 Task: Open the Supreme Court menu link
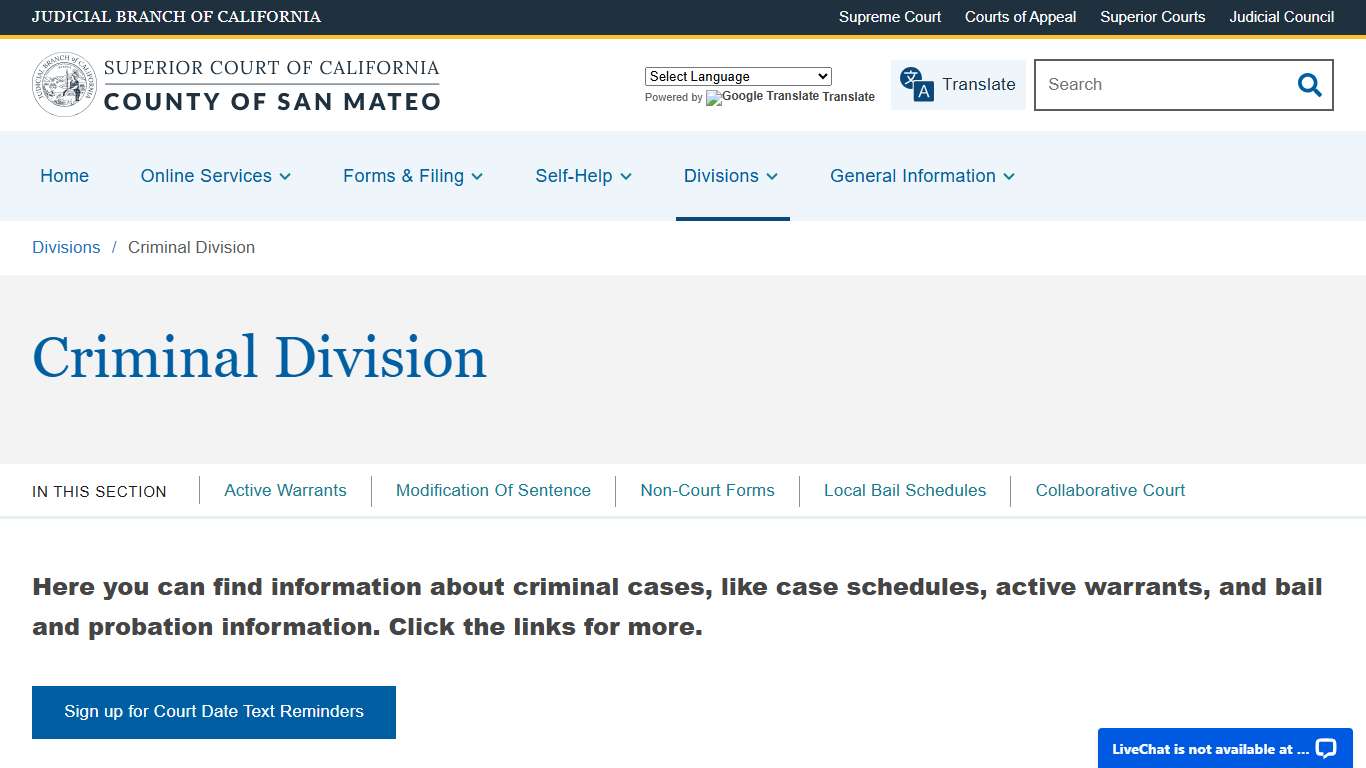click(889, 17)
